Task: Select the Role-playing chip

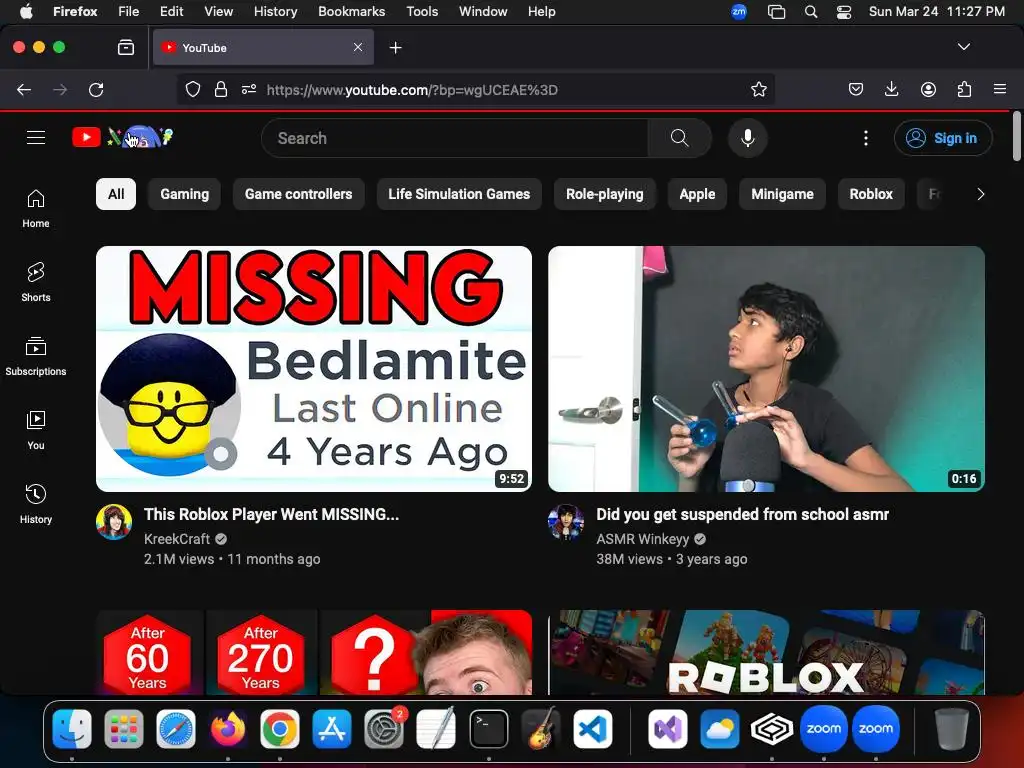Action: click(605, 194)
